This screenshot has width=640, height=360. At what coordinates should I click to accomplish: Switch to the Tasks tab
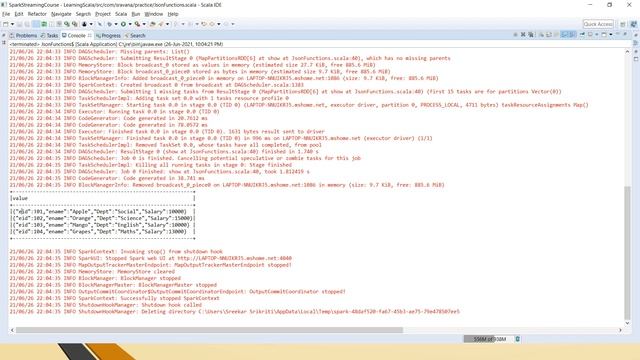49,36
